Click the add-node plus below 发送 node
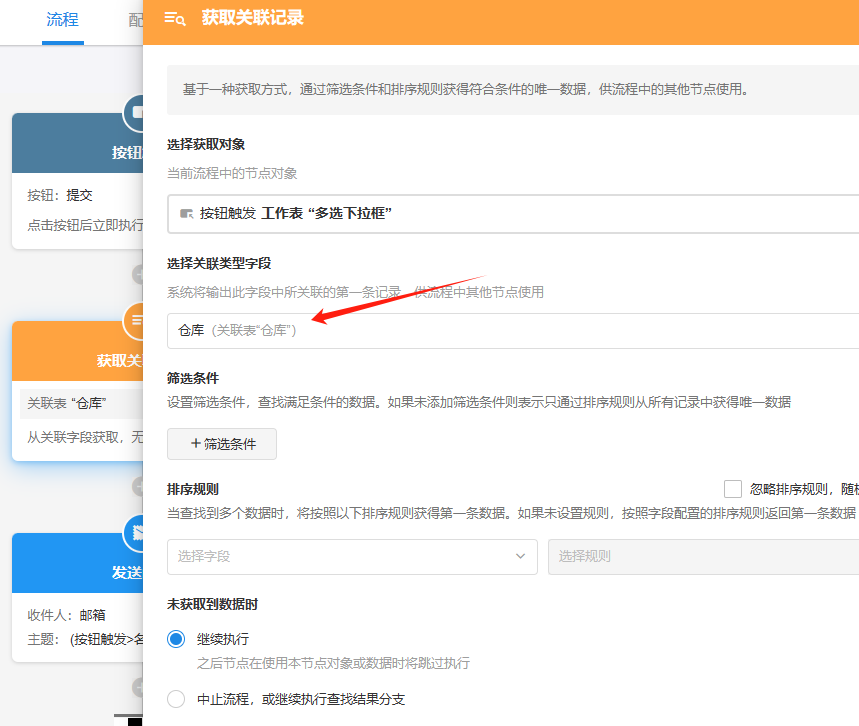The height and width of the screenshot is (726, 859). pos(138,687)
